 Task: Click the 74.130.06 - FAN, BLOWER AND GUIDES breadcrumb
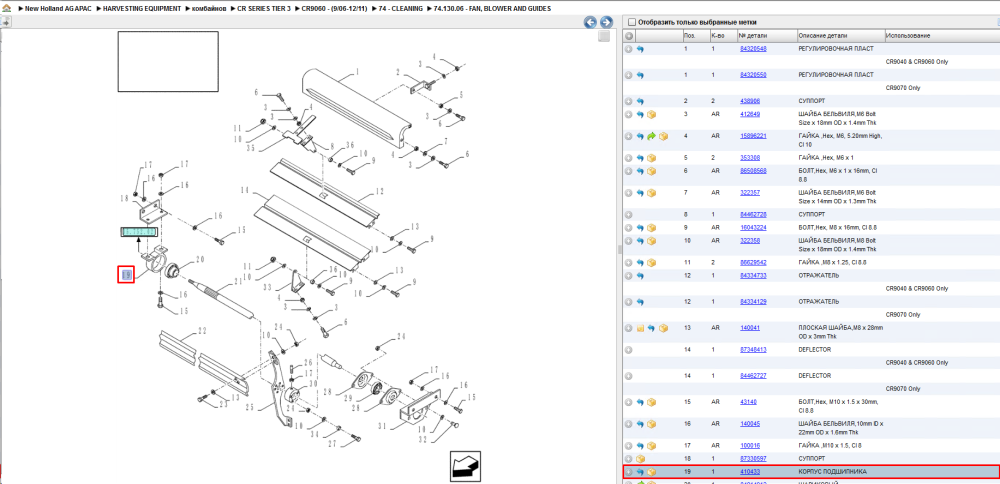[x=492, y=9]
